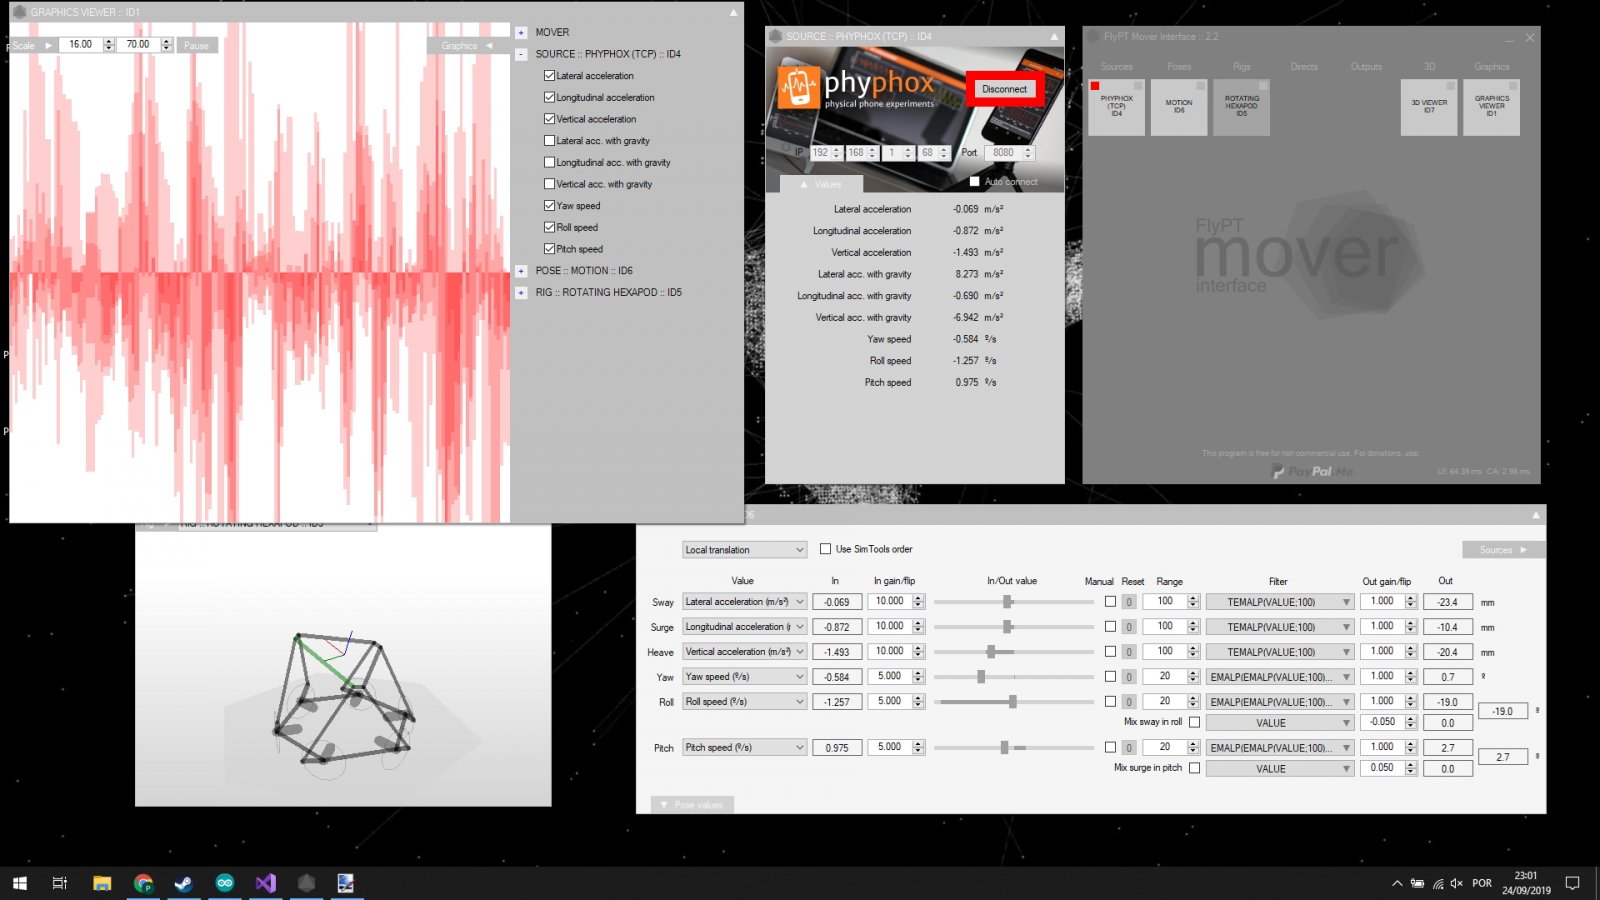Select the Outputs tab in Mover Interface
Viewport: 1600px width, 900px height.
[x=1366, y=67]
